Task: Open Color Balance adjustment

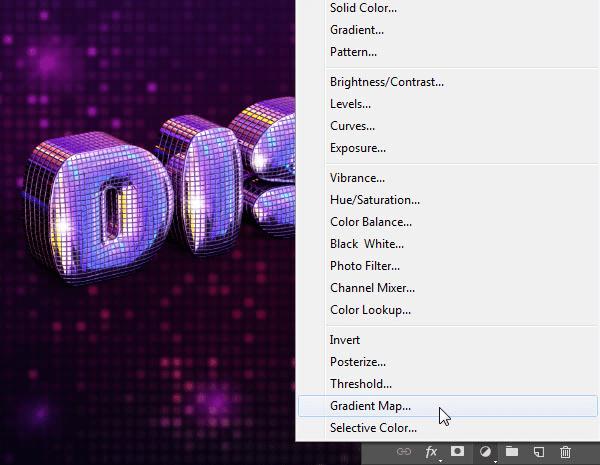Action: pyautogui.click(x=371, y=222)
